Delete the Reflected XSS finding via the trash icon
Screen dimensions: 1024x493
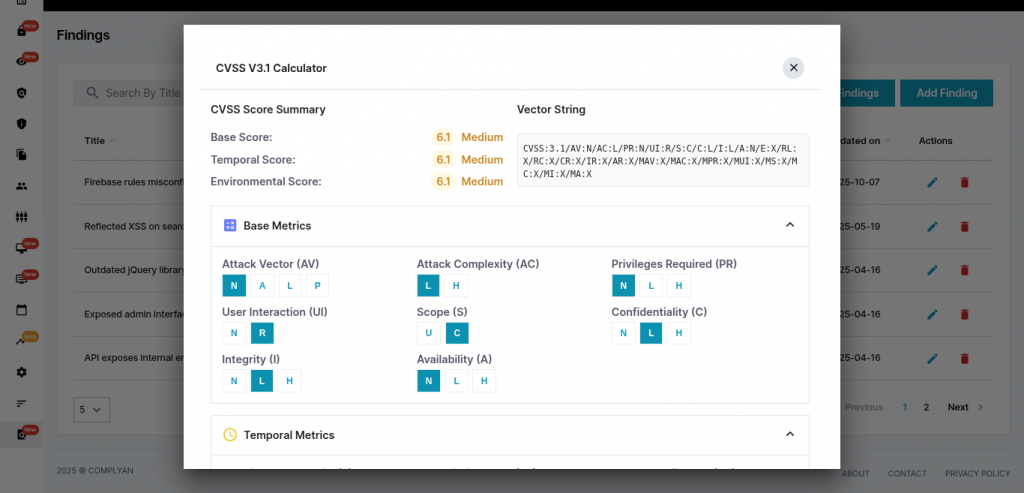tap(964, 227)
